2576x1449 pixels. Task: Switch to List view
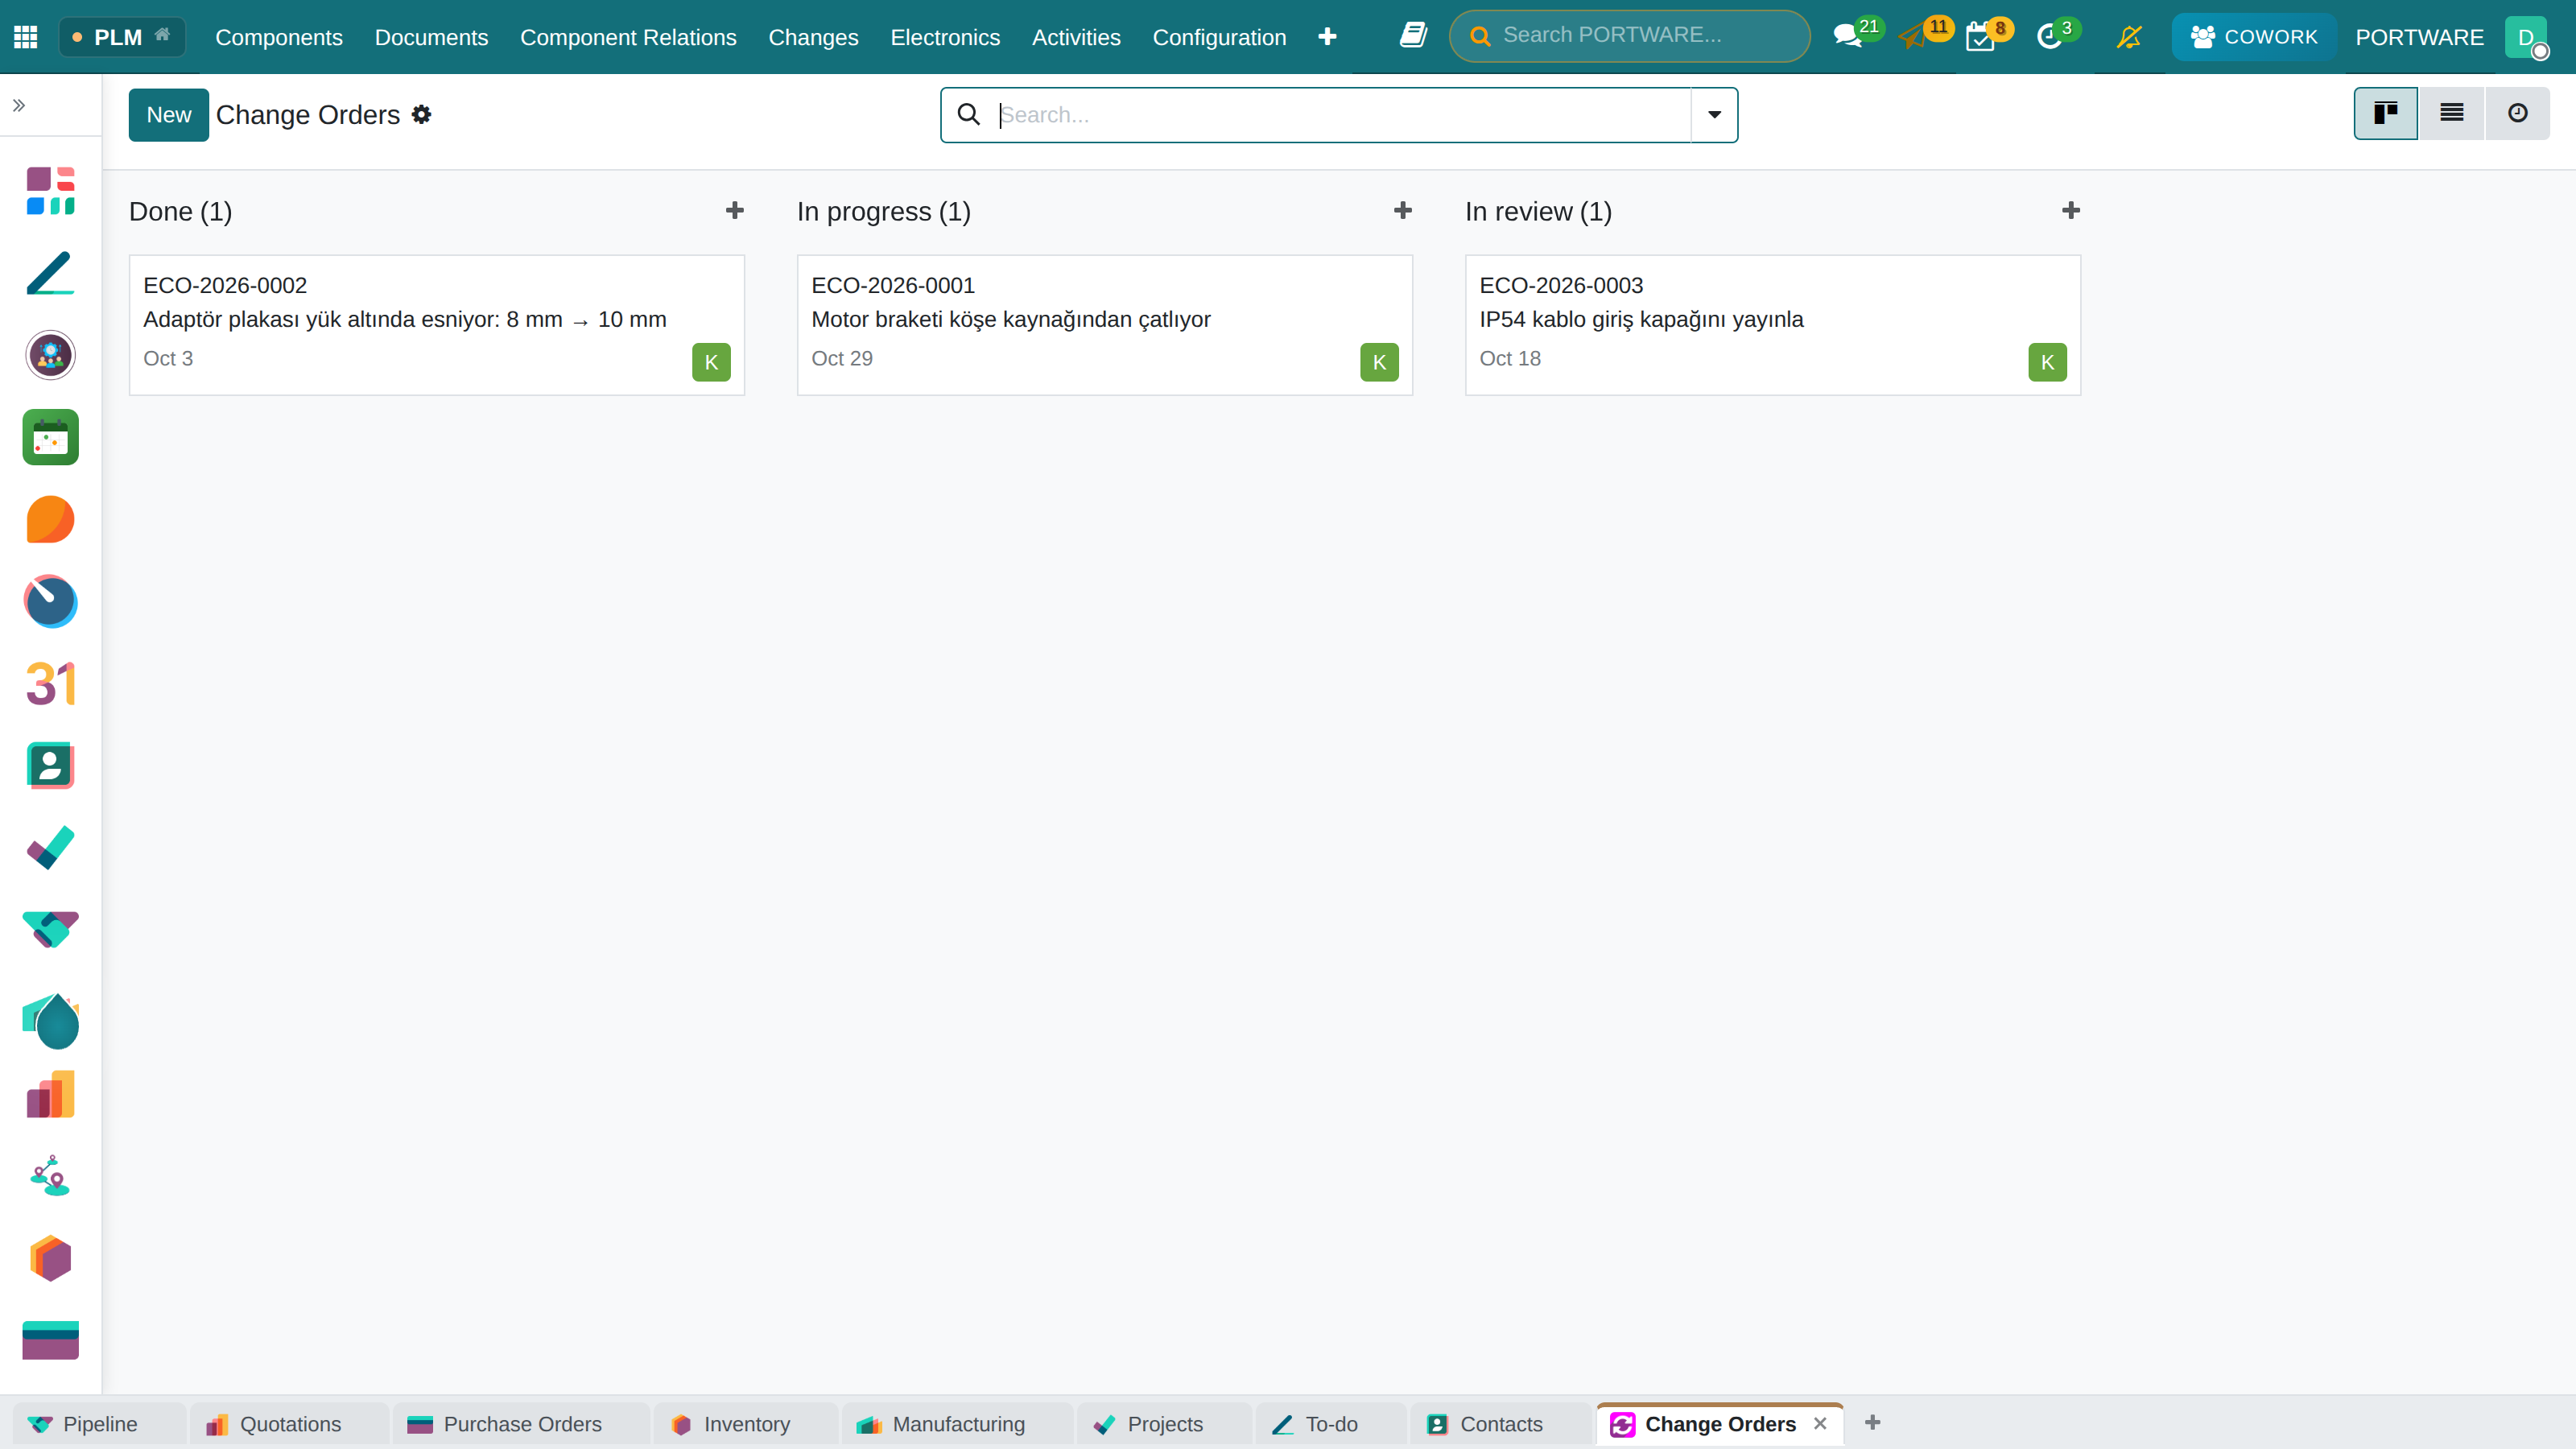point(2452,113)
